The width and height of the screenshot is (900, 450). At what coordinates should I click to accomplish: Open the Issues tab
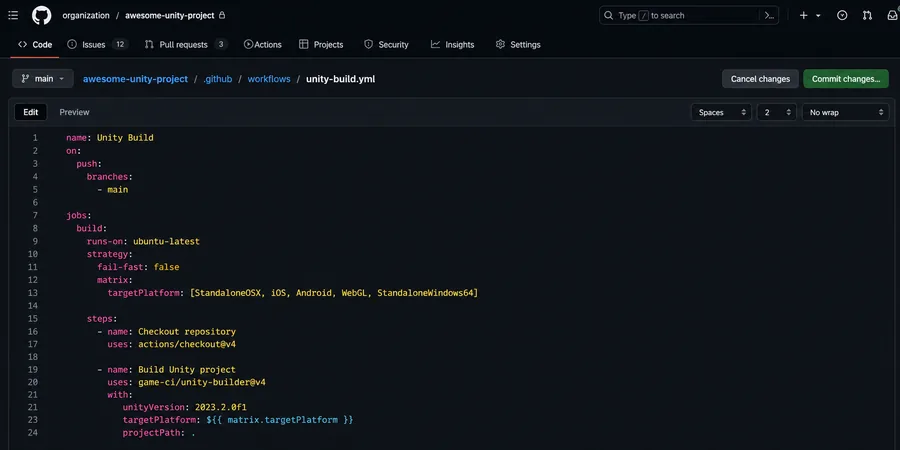97,44
